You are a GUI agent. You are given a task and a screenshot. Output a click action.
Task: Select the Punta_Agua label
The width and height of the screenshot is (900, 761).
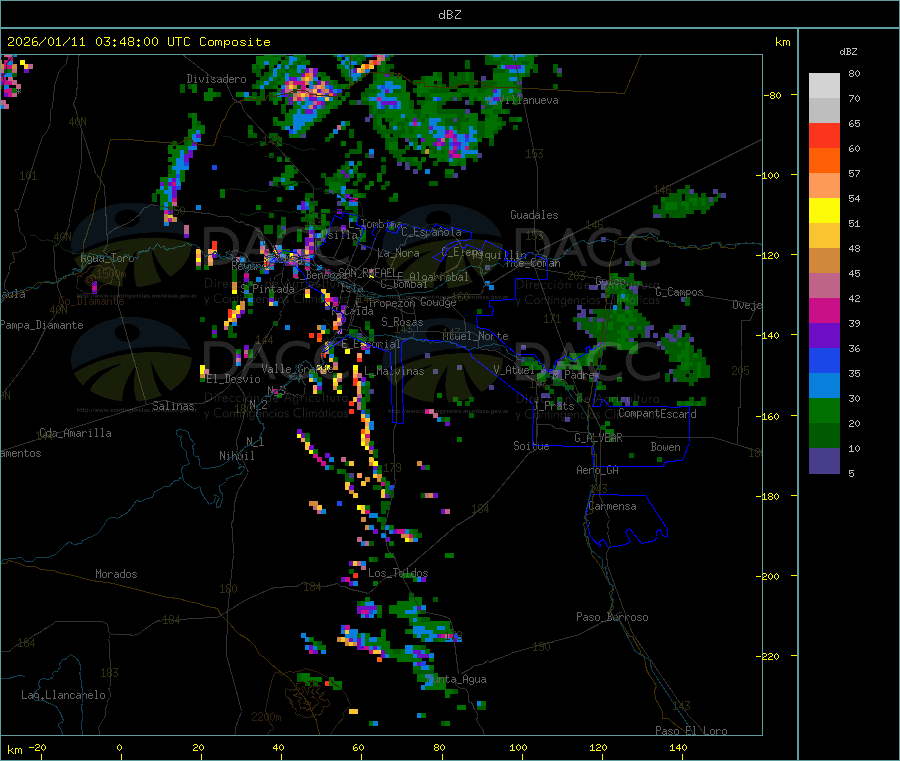456,679
